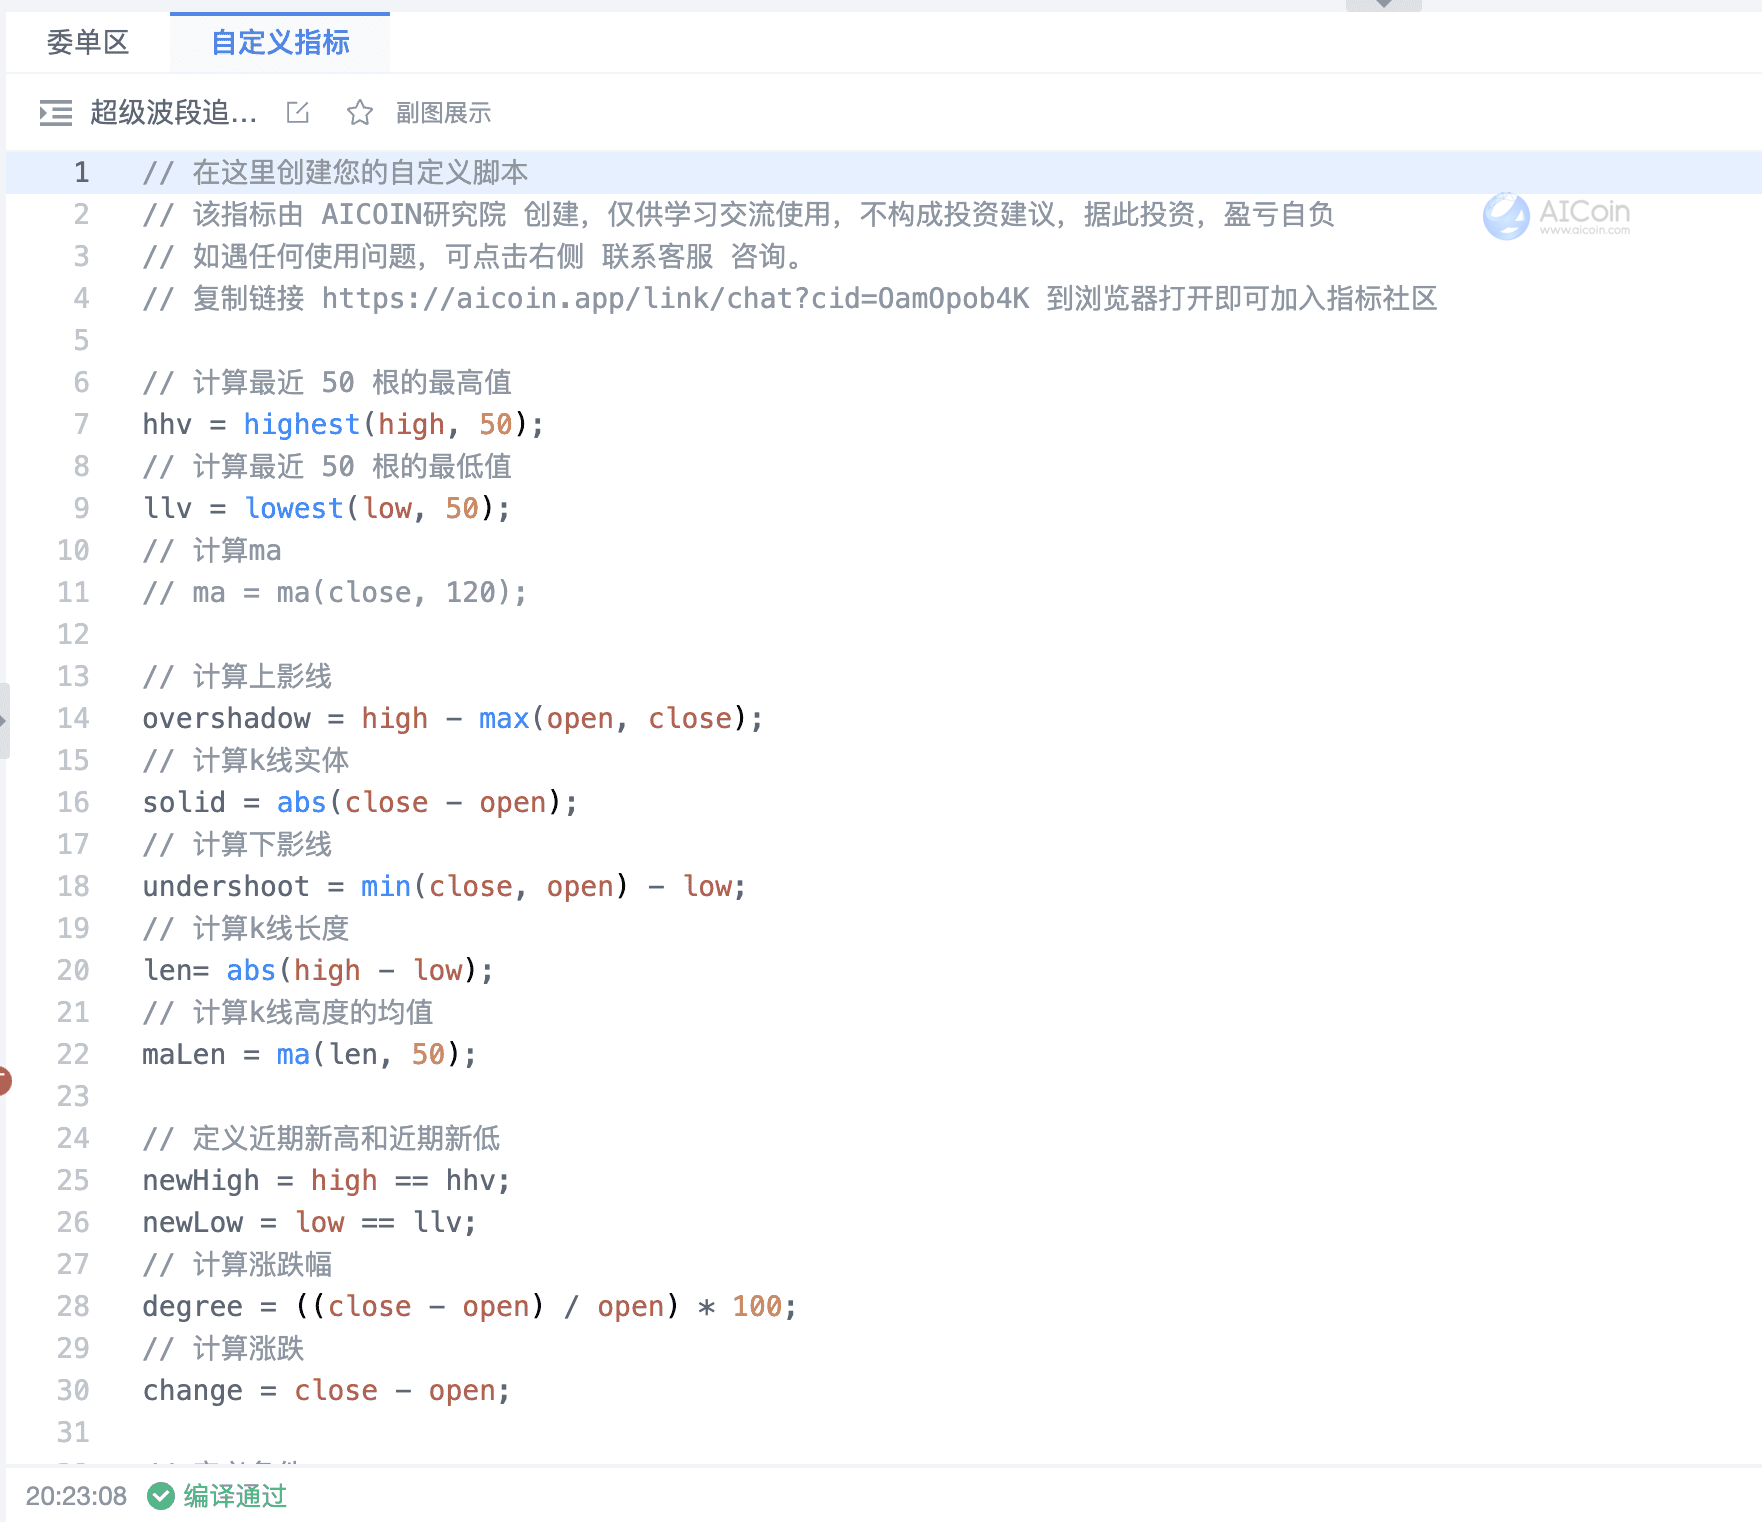Click the newLow variable on line 26
This screenshot has width=1762, height=1522.
click(193, 1222)
